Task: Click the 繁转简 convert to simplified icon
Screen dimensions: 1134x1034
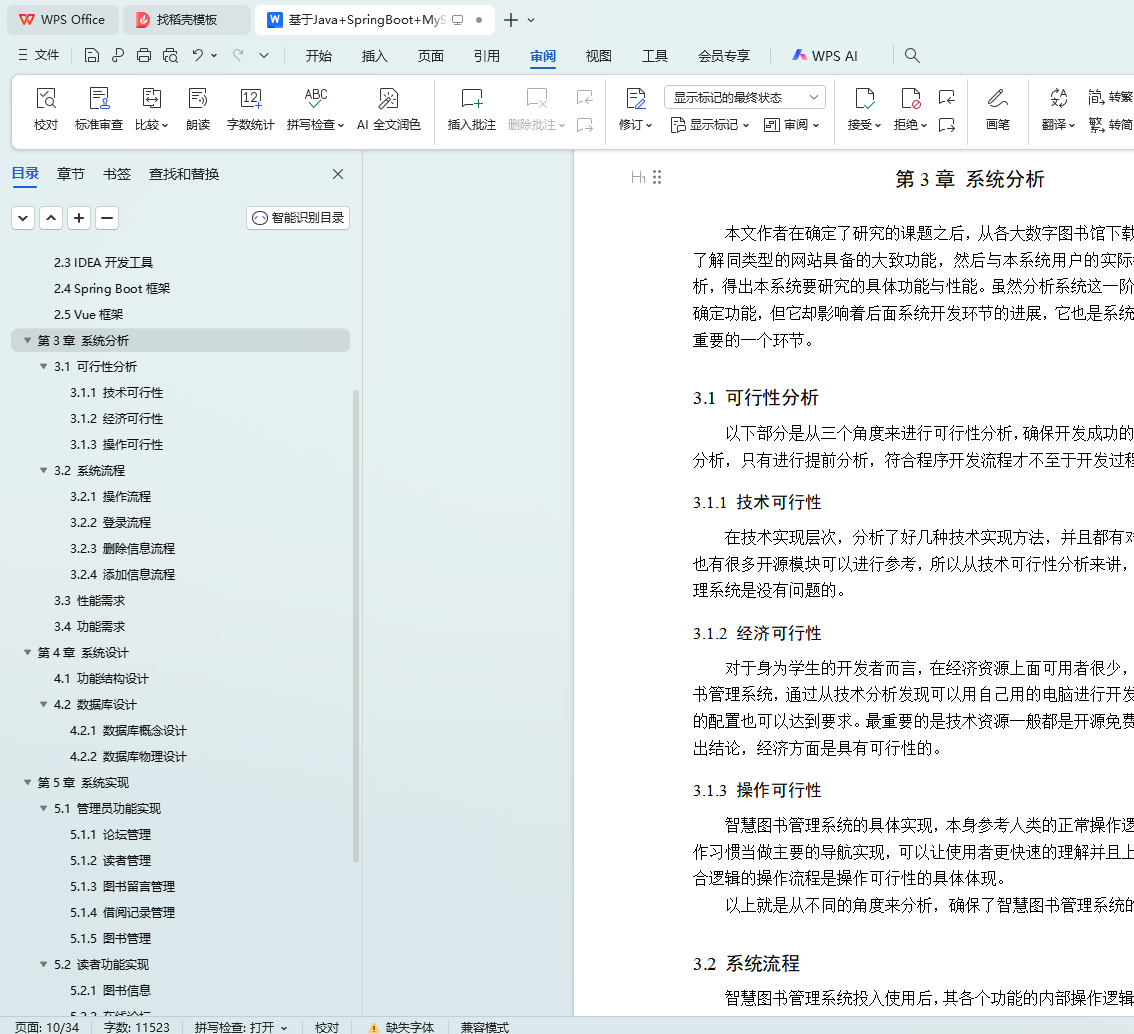Action: click(x=1110, y=124)
